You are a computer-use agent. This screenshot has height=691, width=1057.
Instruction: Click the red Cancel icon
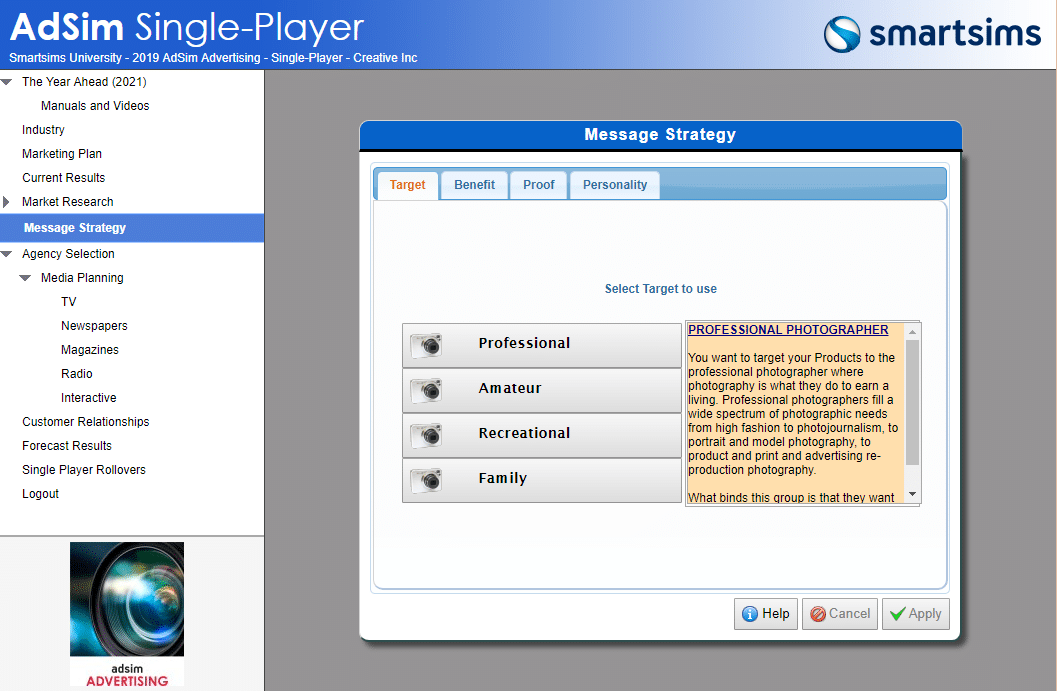click(817, 614)
